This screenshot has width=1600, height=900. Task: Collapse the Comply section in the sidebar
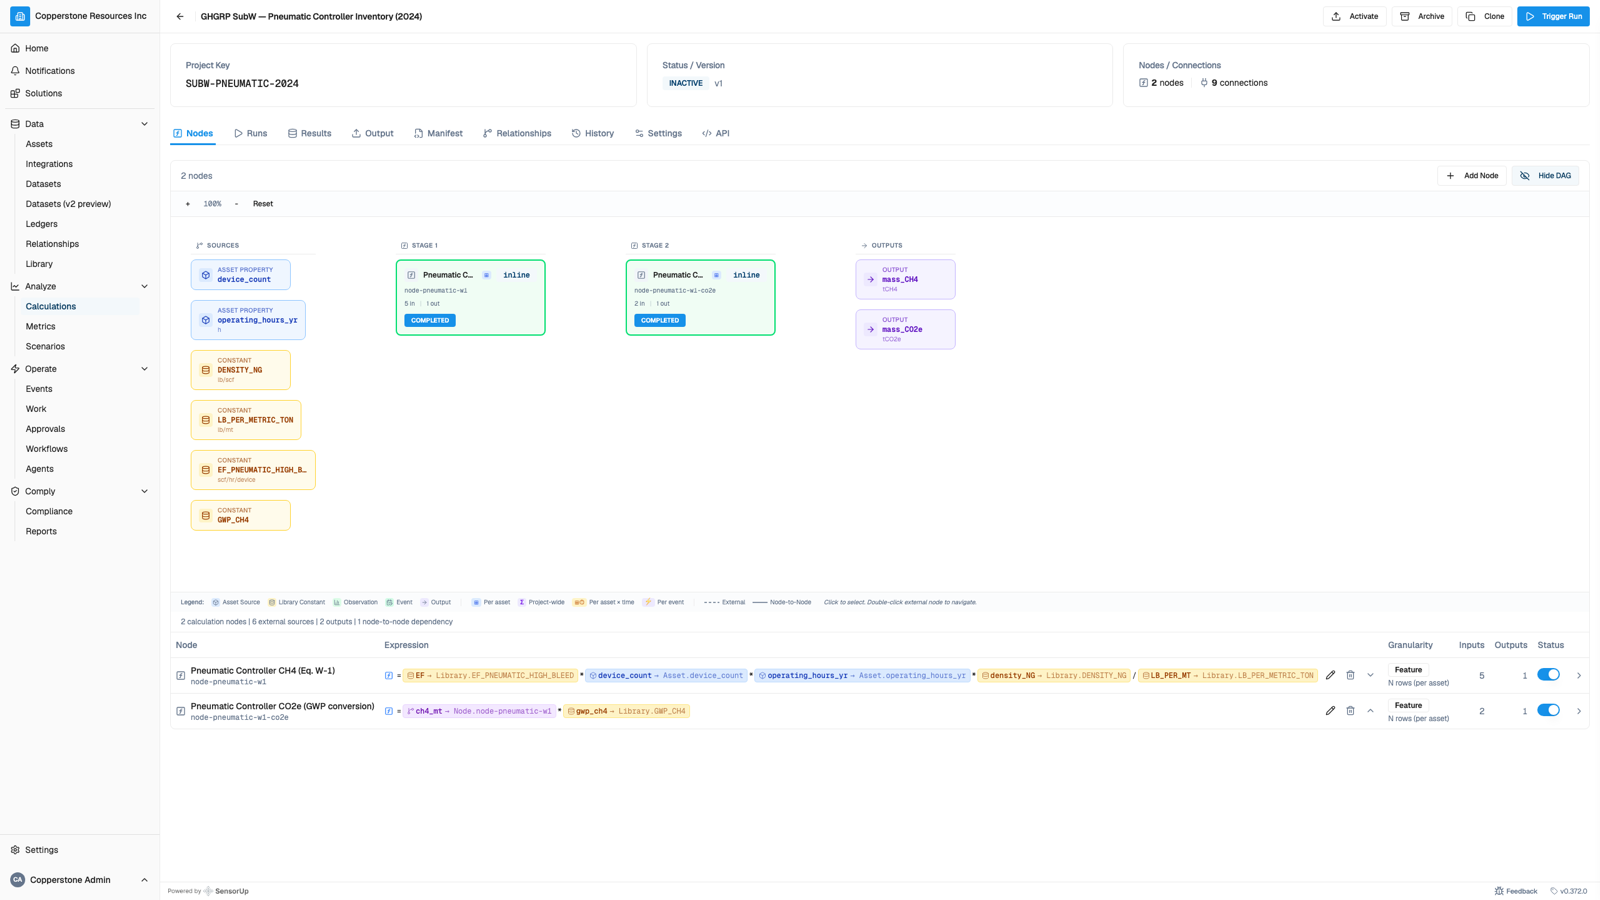tap(144, 491)
